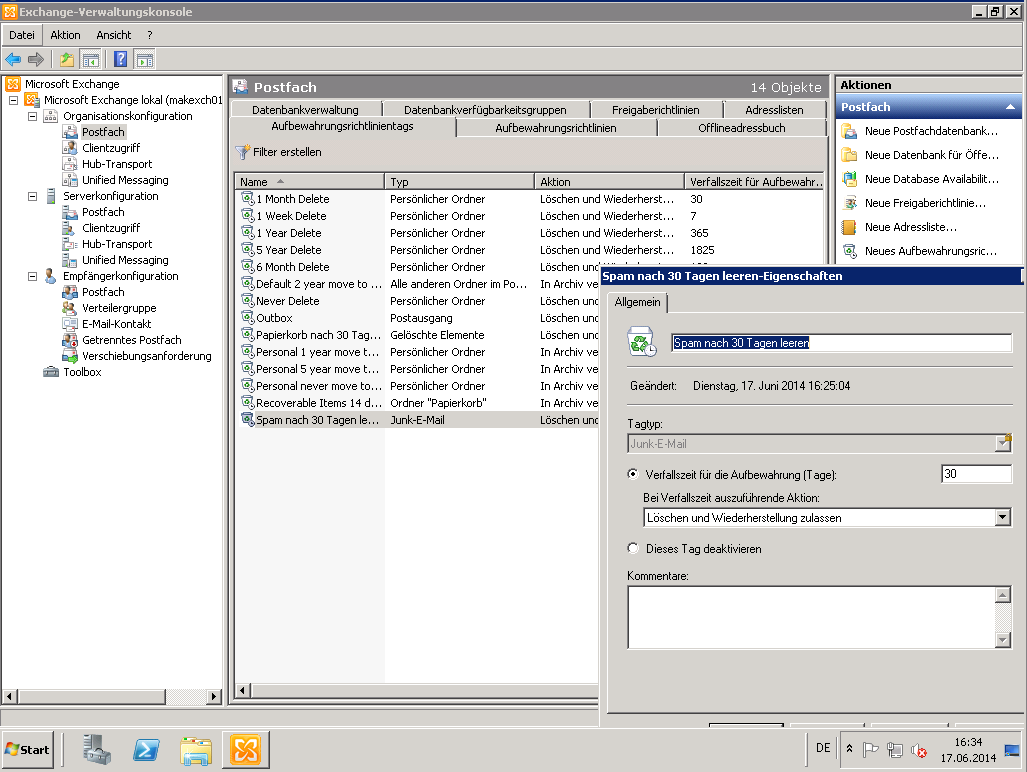This screenshot has width=1027, height=772.
Task: Click the list horizontal scroll left arrow
Action: (242, 690)
